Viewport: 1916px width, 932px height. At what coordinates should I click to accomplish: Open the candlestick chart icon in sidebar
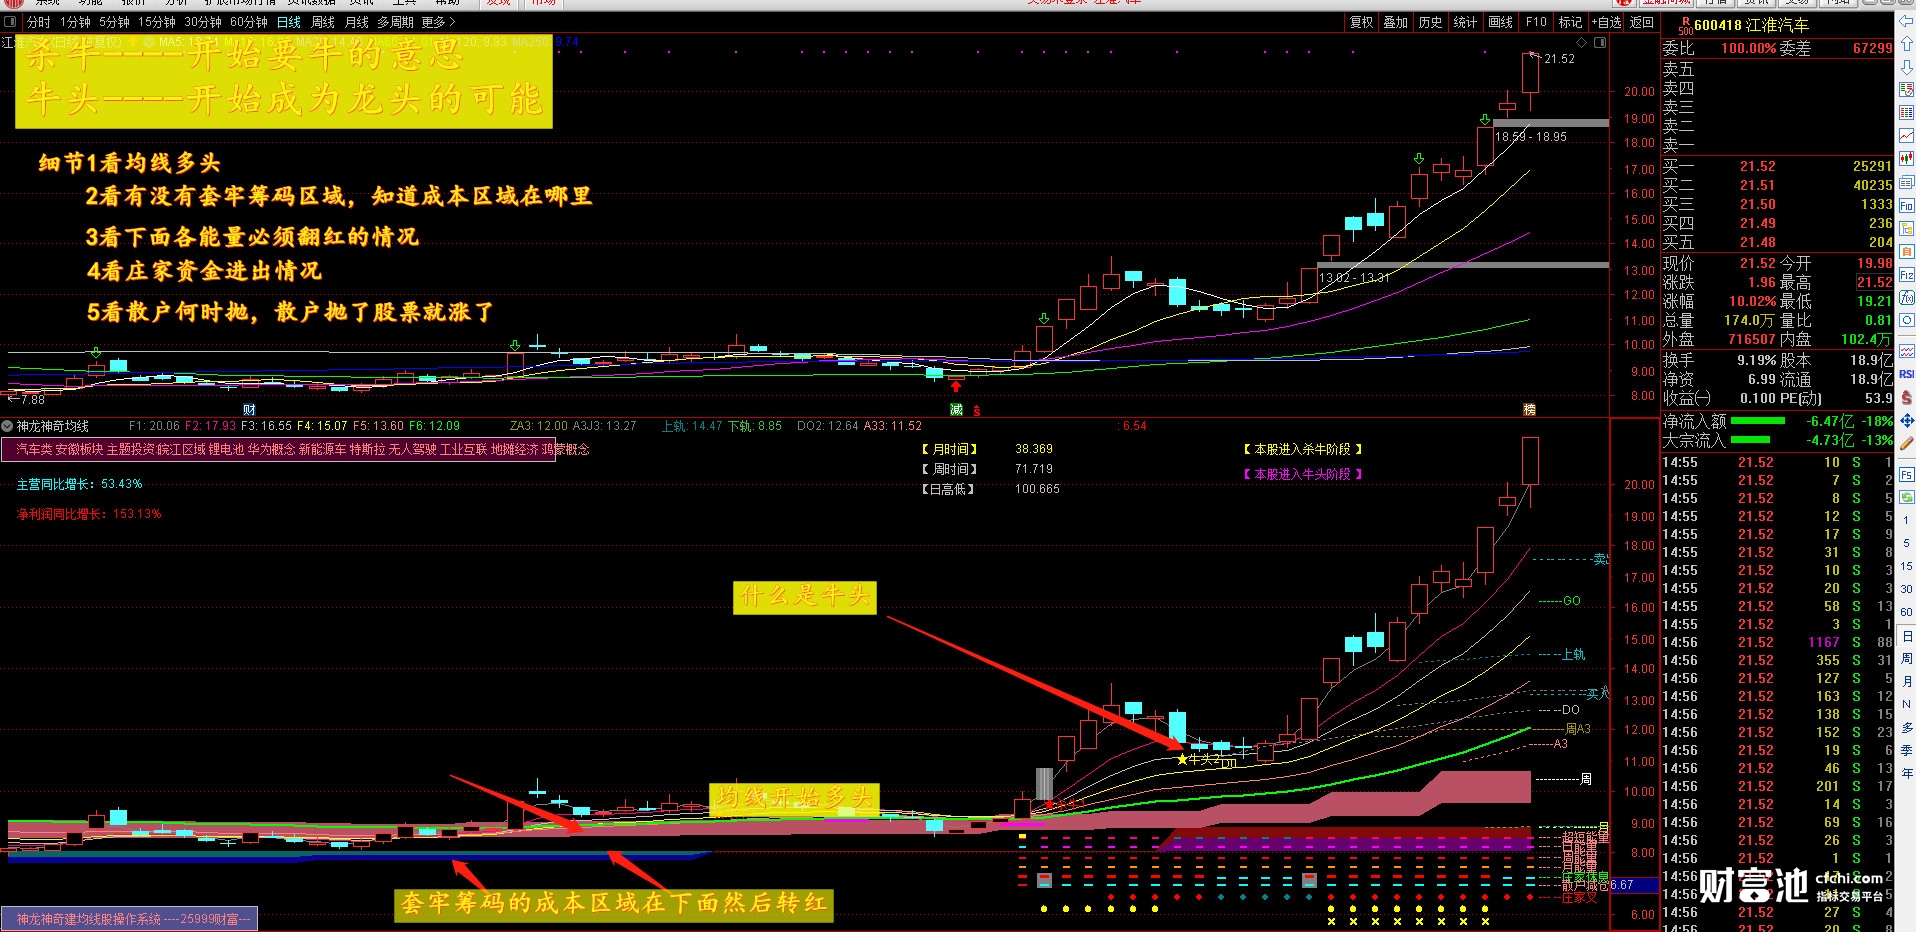(x=1907, y=159)
